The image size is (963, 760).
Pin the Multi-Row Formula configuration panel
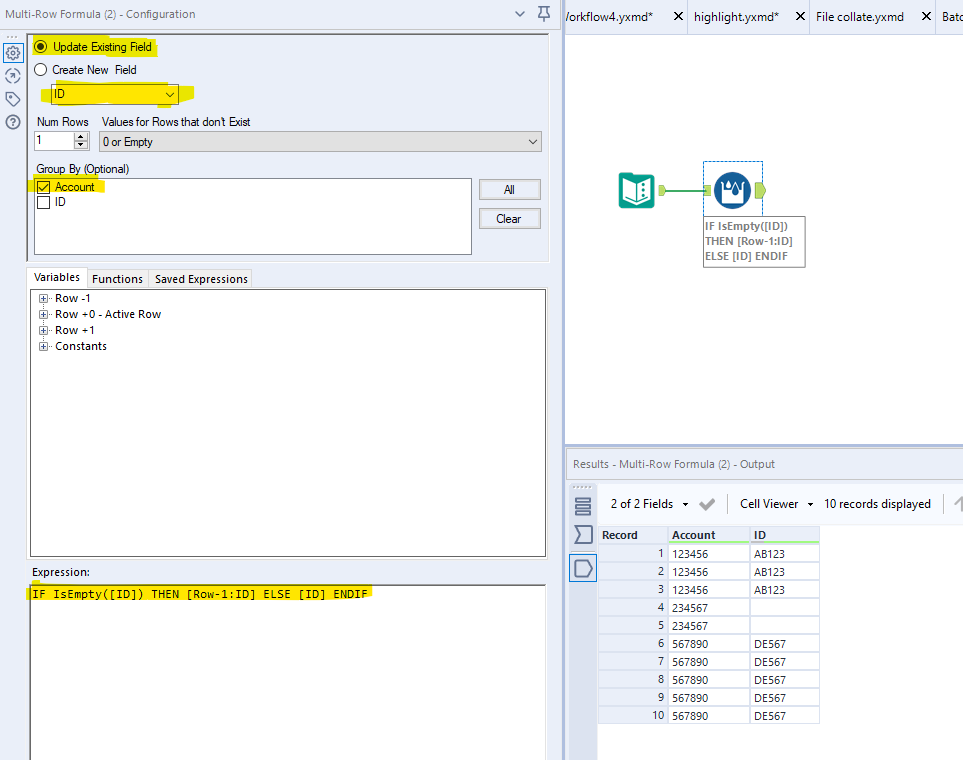pyautogui.click(x=541, y=15)
